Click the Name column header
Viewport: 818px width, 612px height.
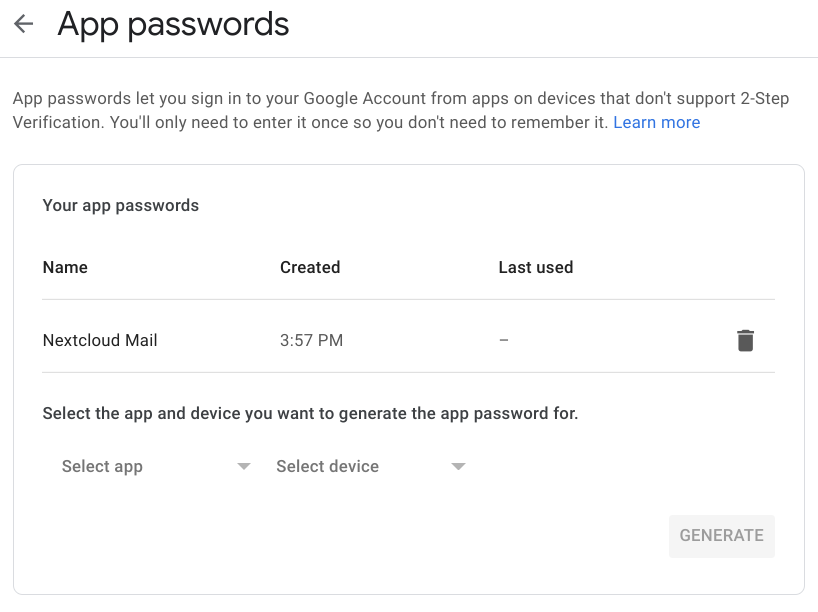point(65,267)
